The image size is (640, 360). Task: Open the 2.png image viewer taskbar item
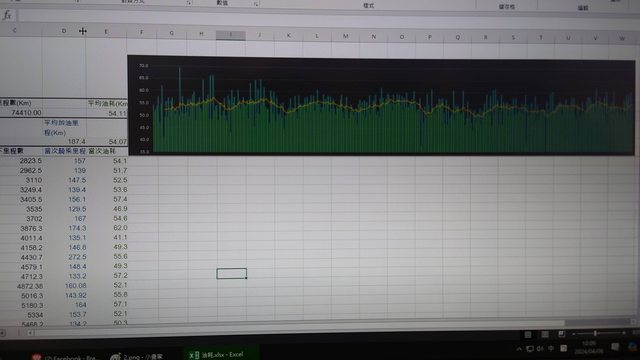pos(137,356)
